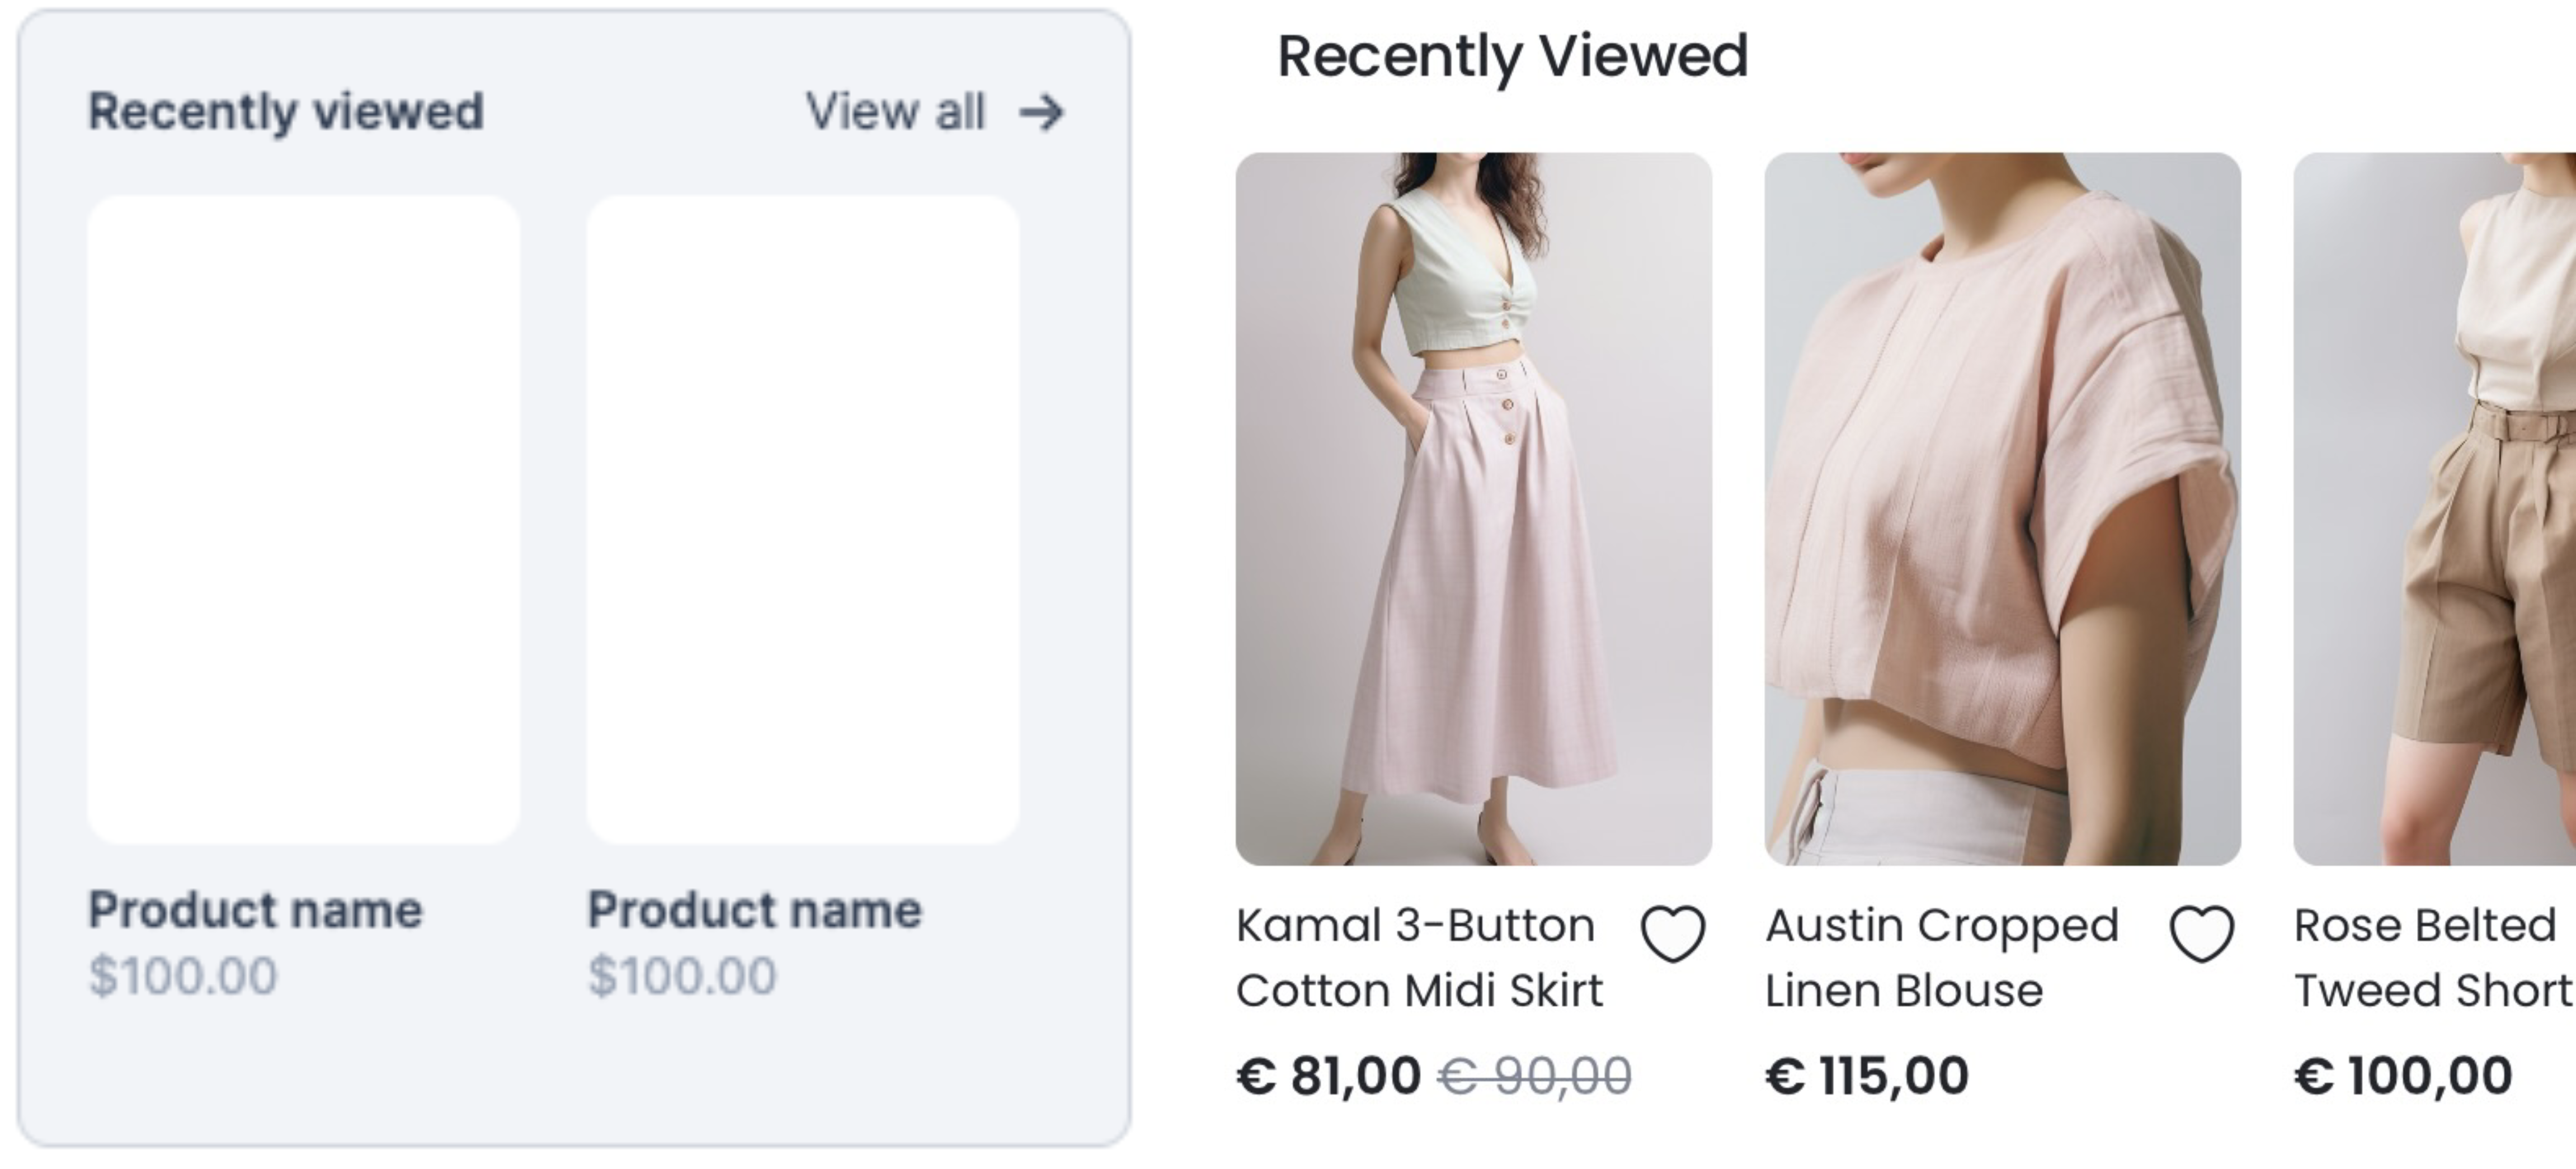Viewport: 2576px width, 1169px height.
Task: Click the € 81,00 sale price
Action: point(1328,1076)
